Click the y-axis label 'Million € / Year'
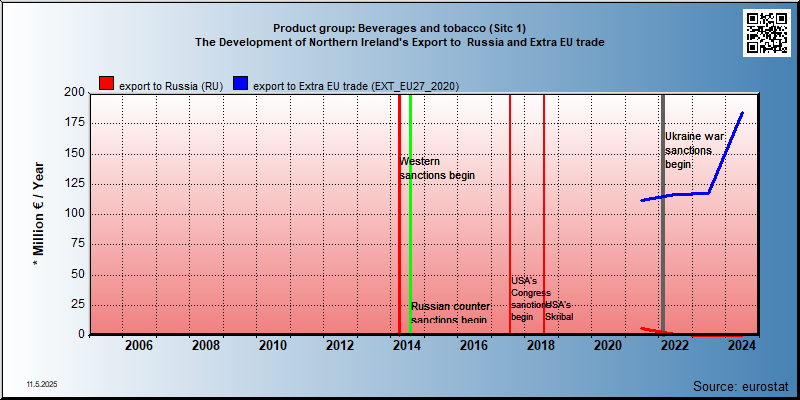 [39, 214]
